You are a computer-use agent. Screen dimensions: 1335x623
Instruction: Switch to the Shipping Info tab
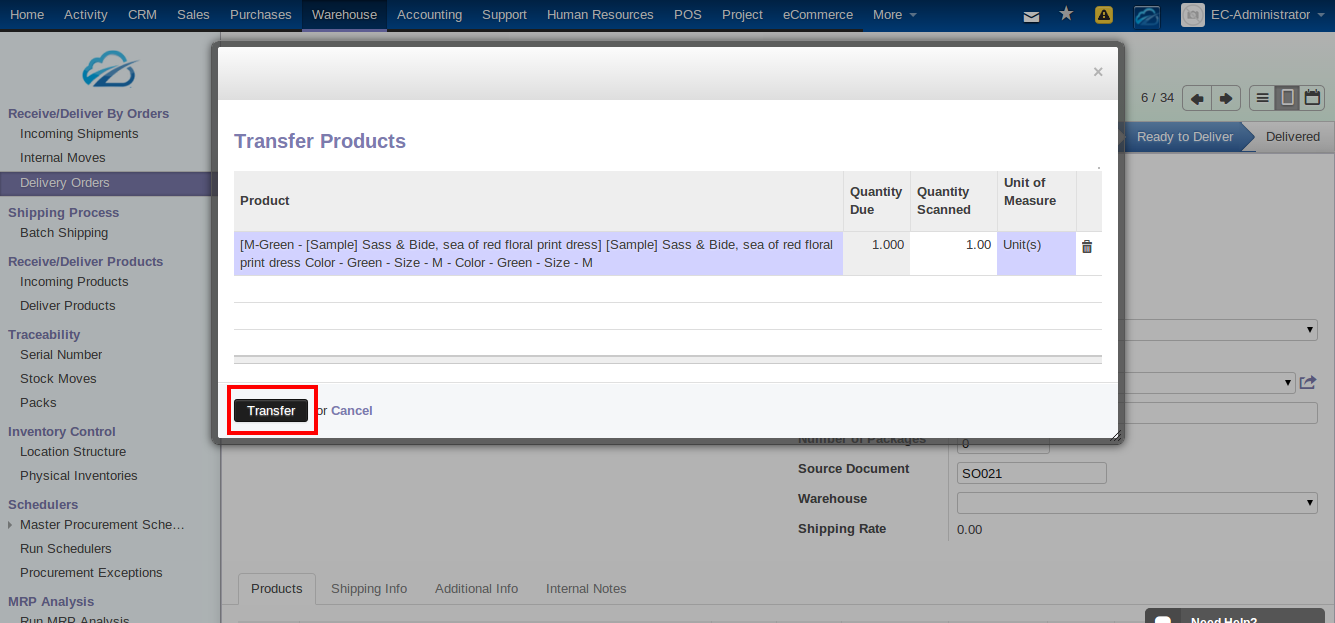click(369, 588)
